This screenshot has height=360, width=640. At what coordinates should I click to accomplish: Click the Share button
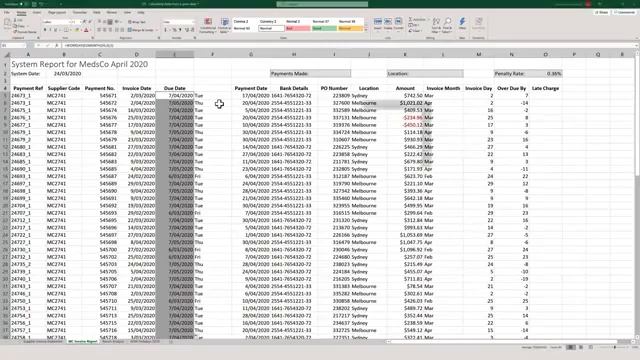coord(602,13)
